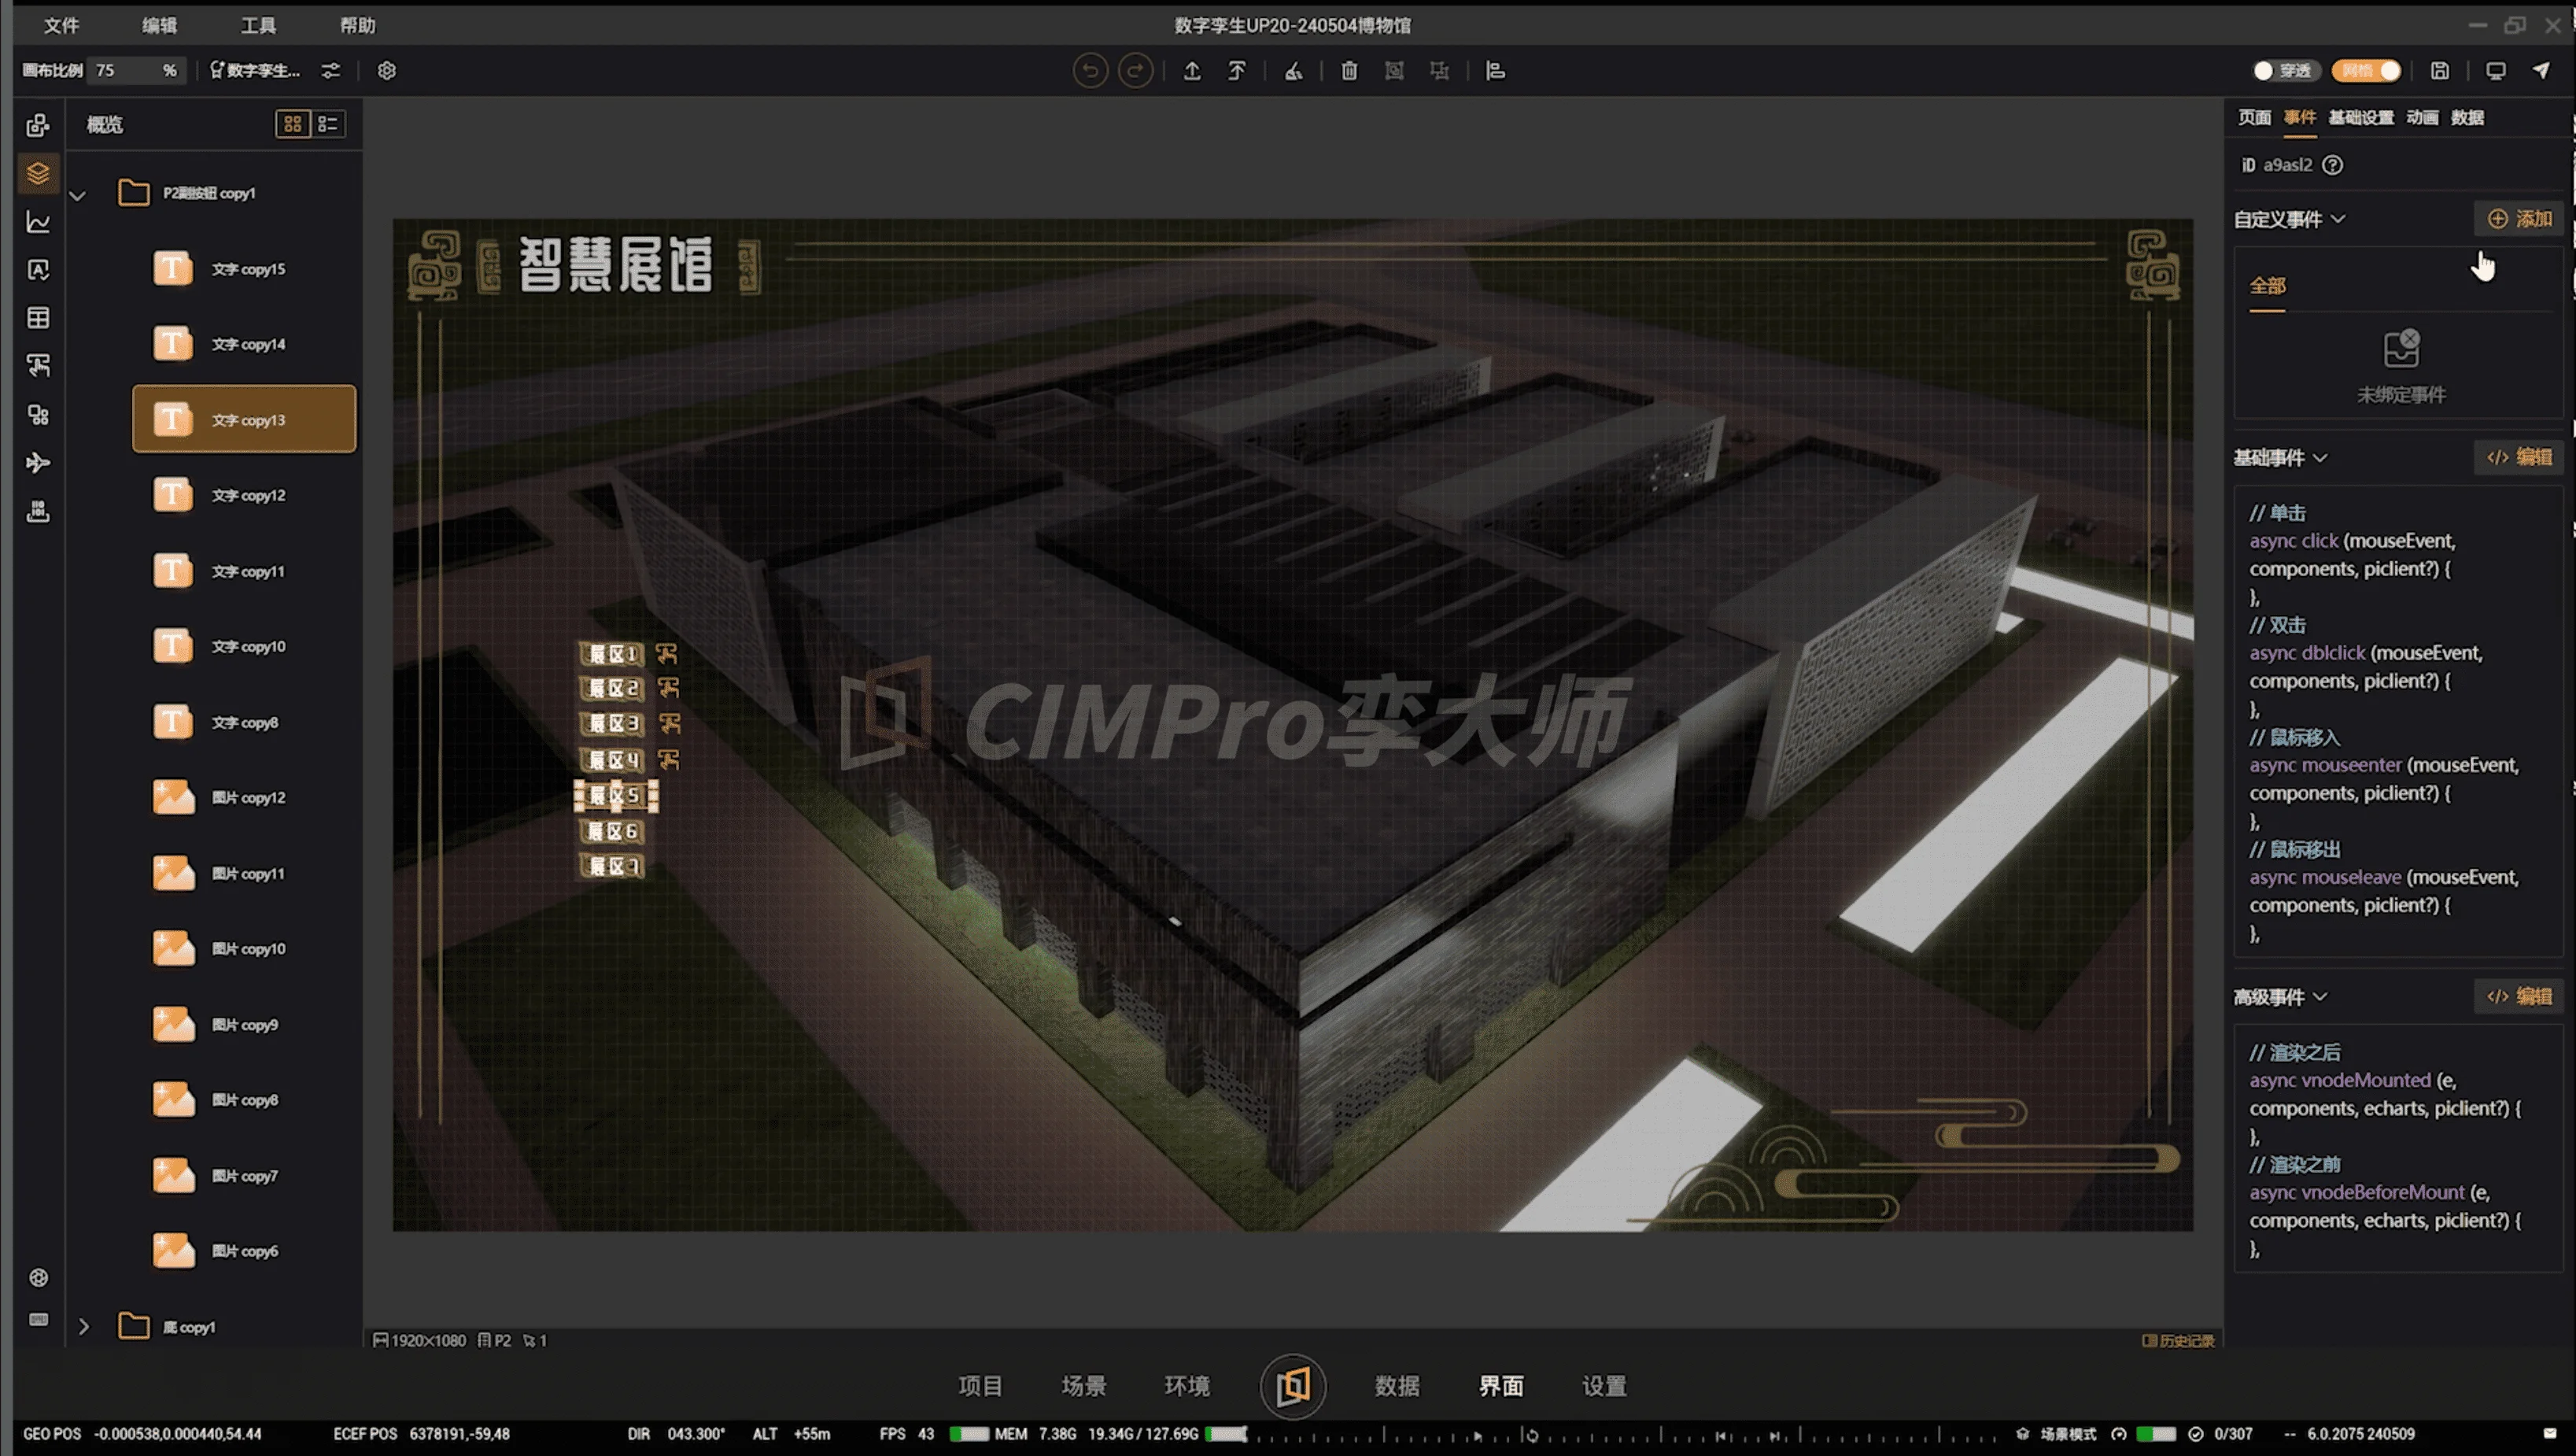Collapse the 自定义事件 section
The width and height of the screenshot is (2576, 1456).
pos(2337,219)
